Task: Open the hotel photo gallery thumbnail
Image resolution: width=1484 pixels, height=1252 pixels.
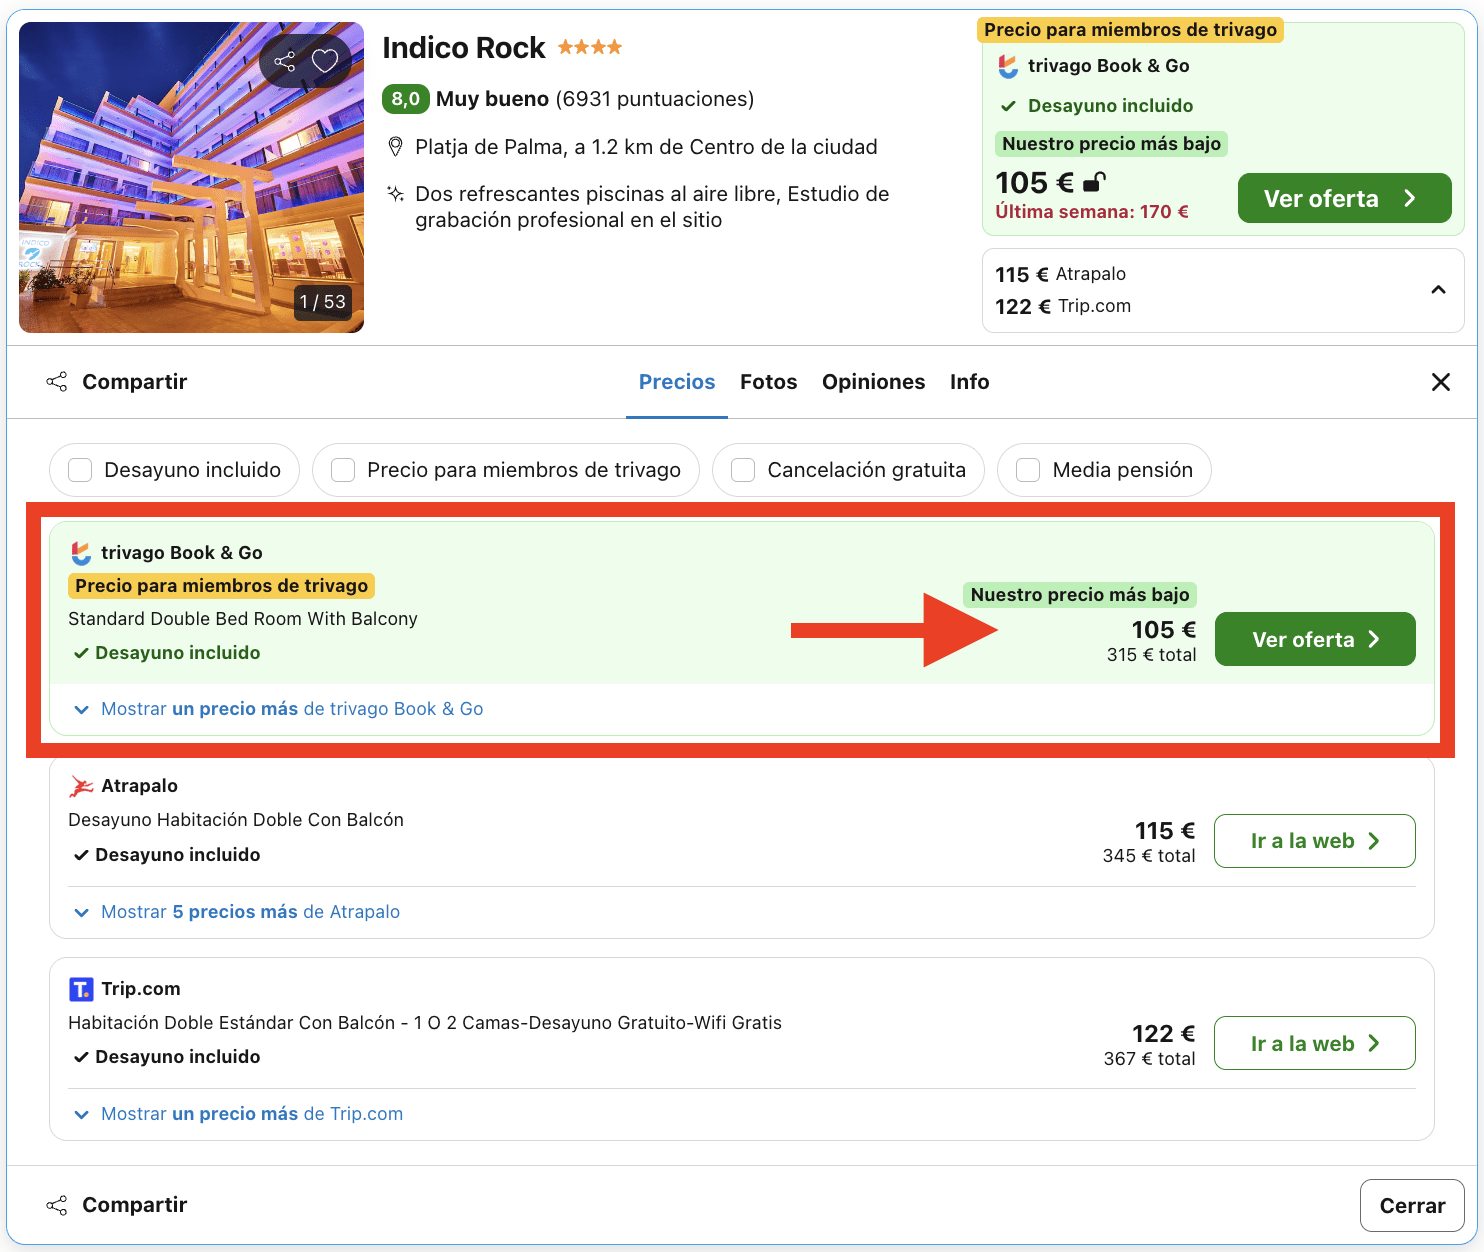Action: [x=190, y=190]
